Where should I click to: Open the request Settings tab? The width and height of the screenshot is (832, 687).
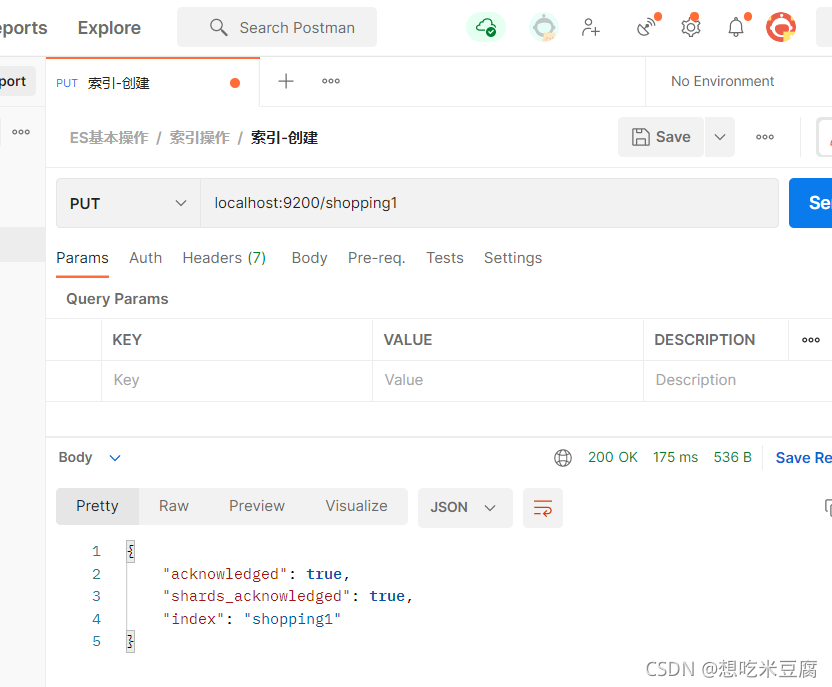pyautogui.click(x=513, y=258)
